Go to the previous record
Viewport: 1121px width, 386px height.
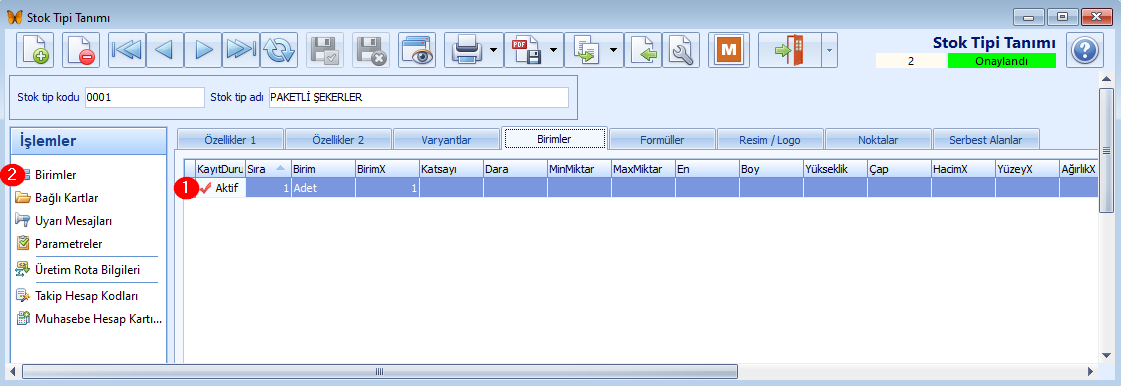click(x=164, y=50)
